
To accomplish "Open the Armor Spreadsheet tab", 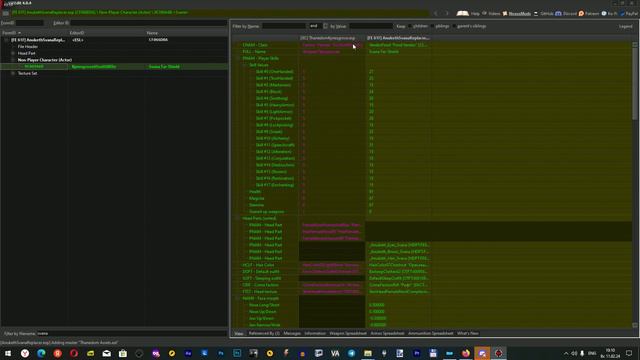I will click(387, 333).
